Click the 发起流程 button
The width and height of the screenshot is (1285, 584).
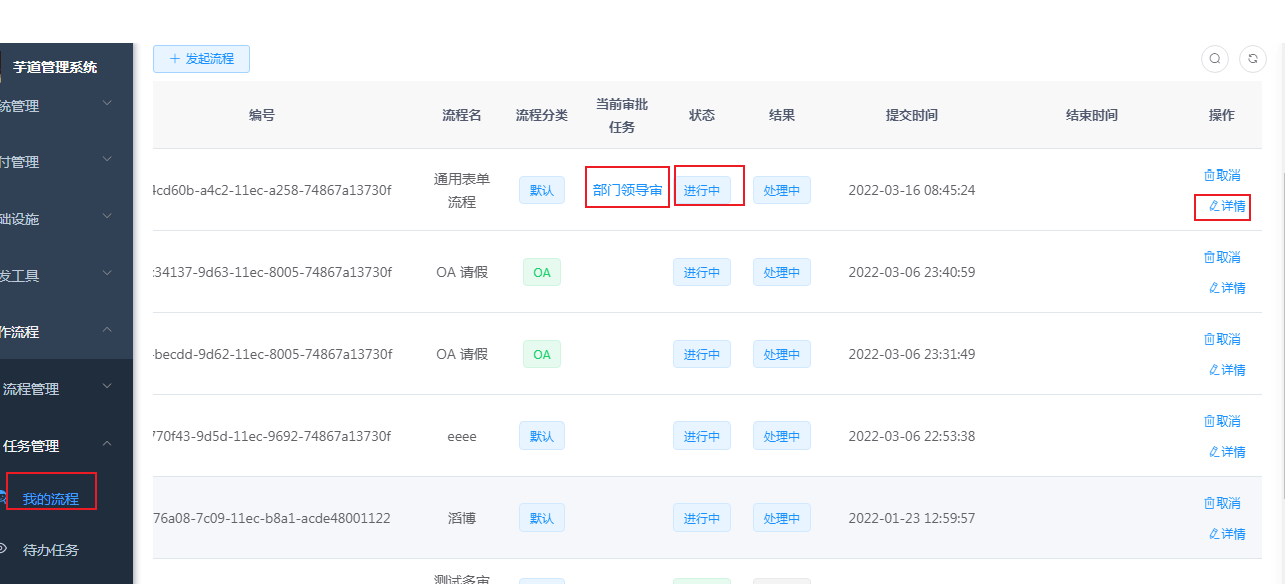pyautogui.click(x=201, y=59)
